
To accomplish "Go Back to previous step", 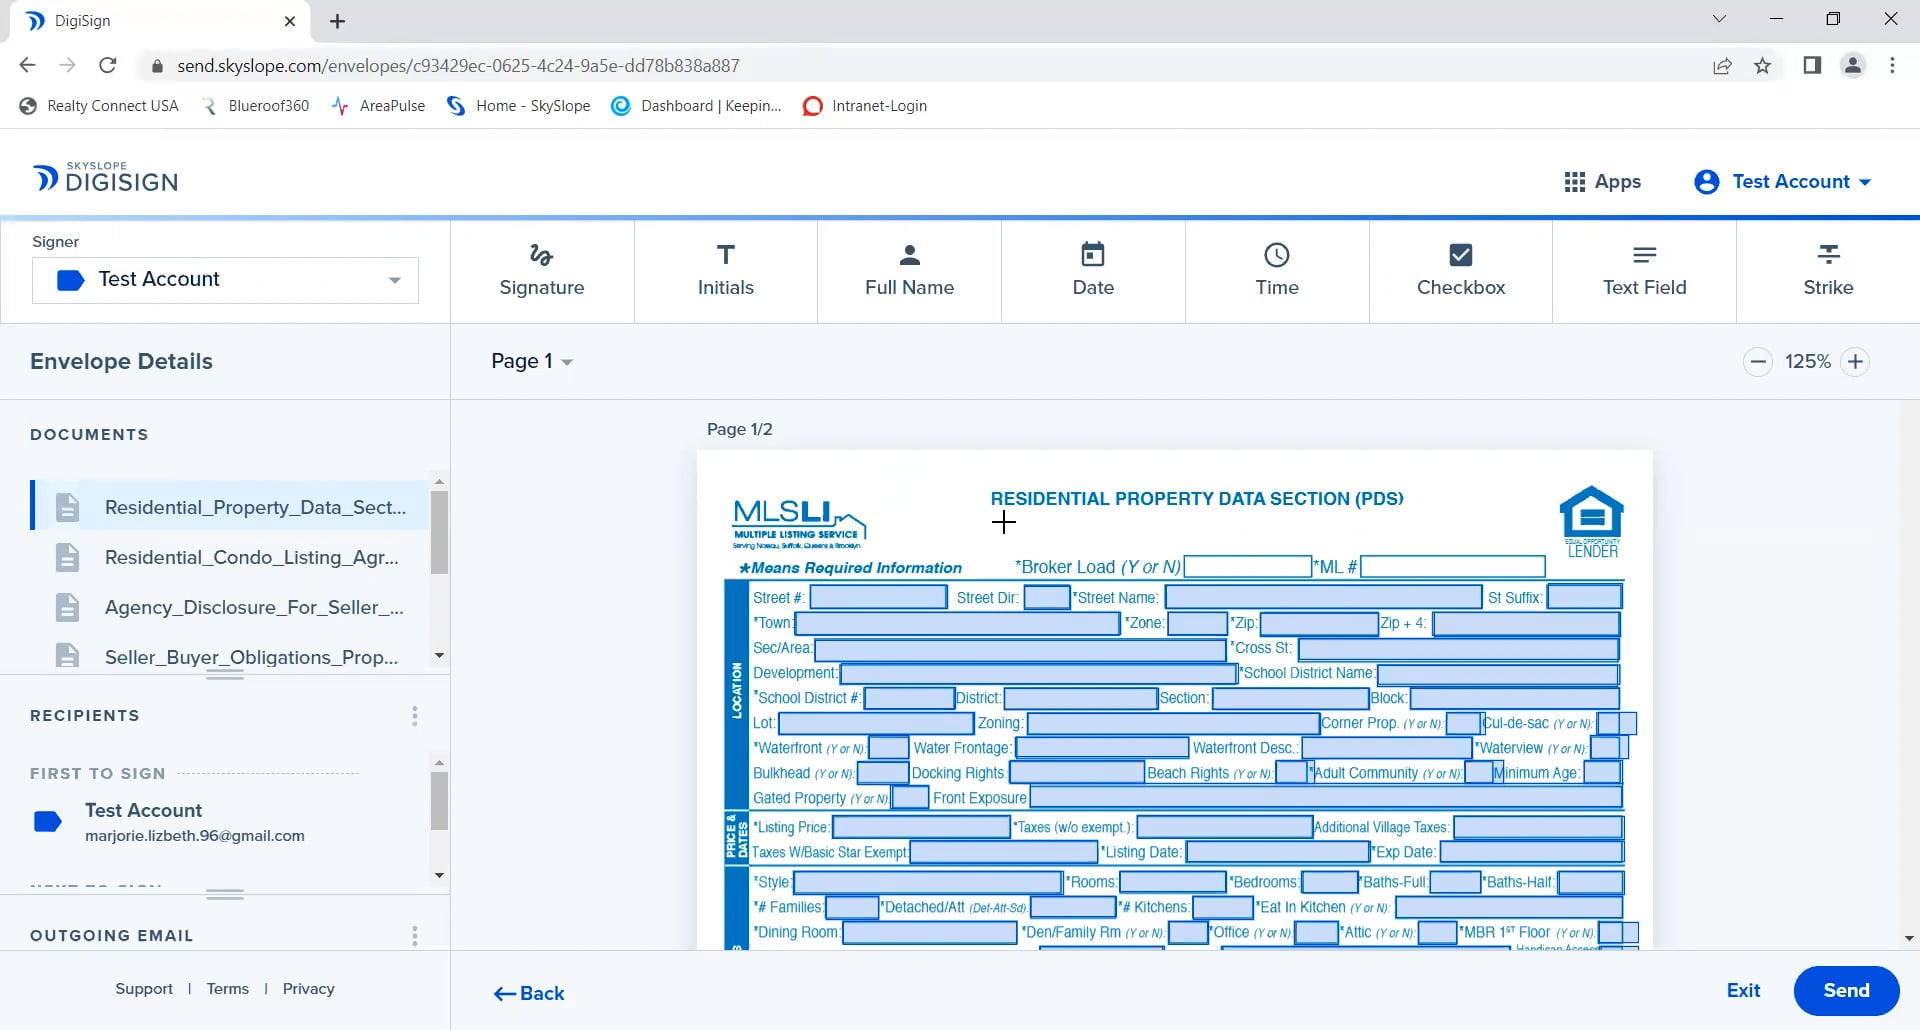I will point(529,994).
